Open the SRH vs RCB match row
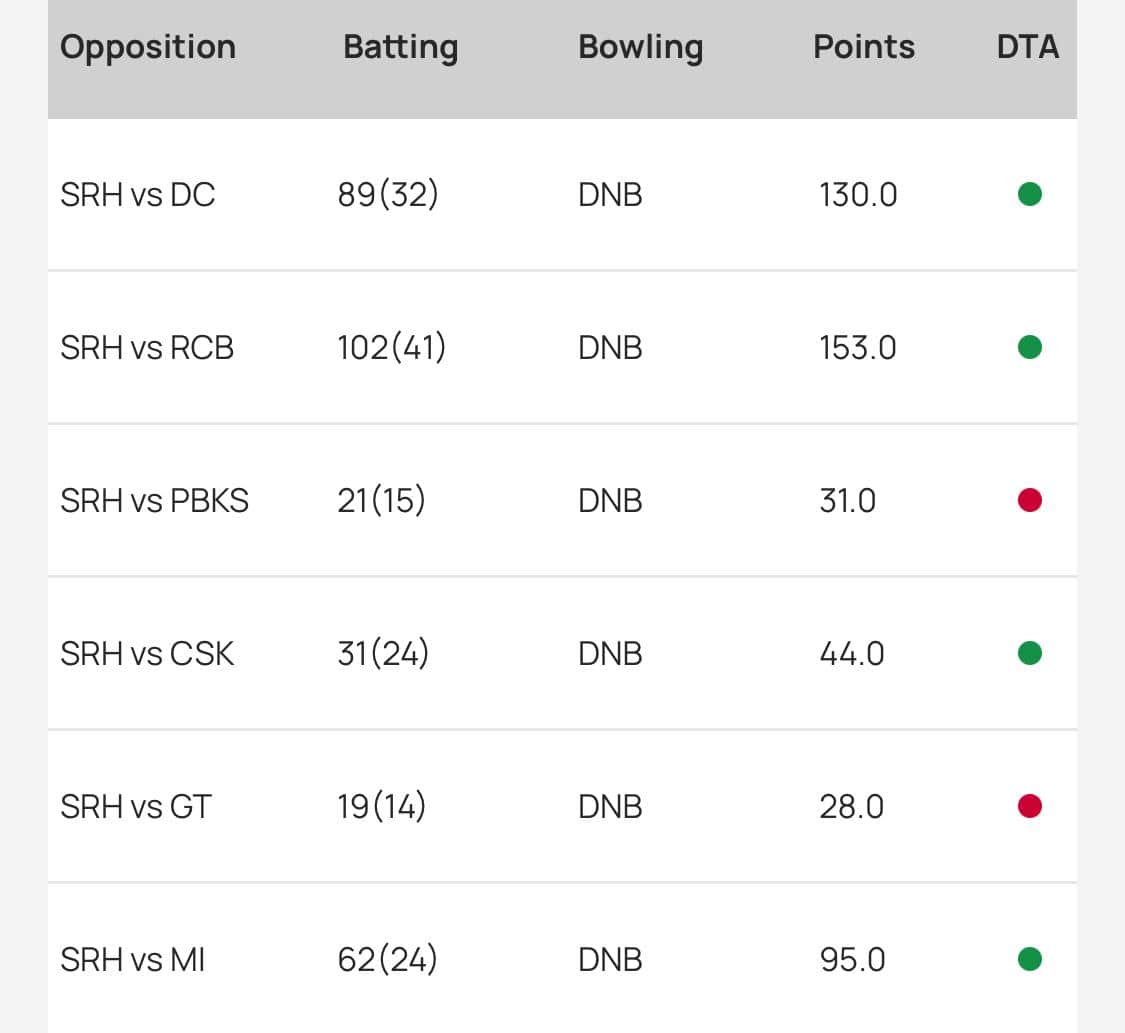 pyautogui.click(x=147, y=348)
